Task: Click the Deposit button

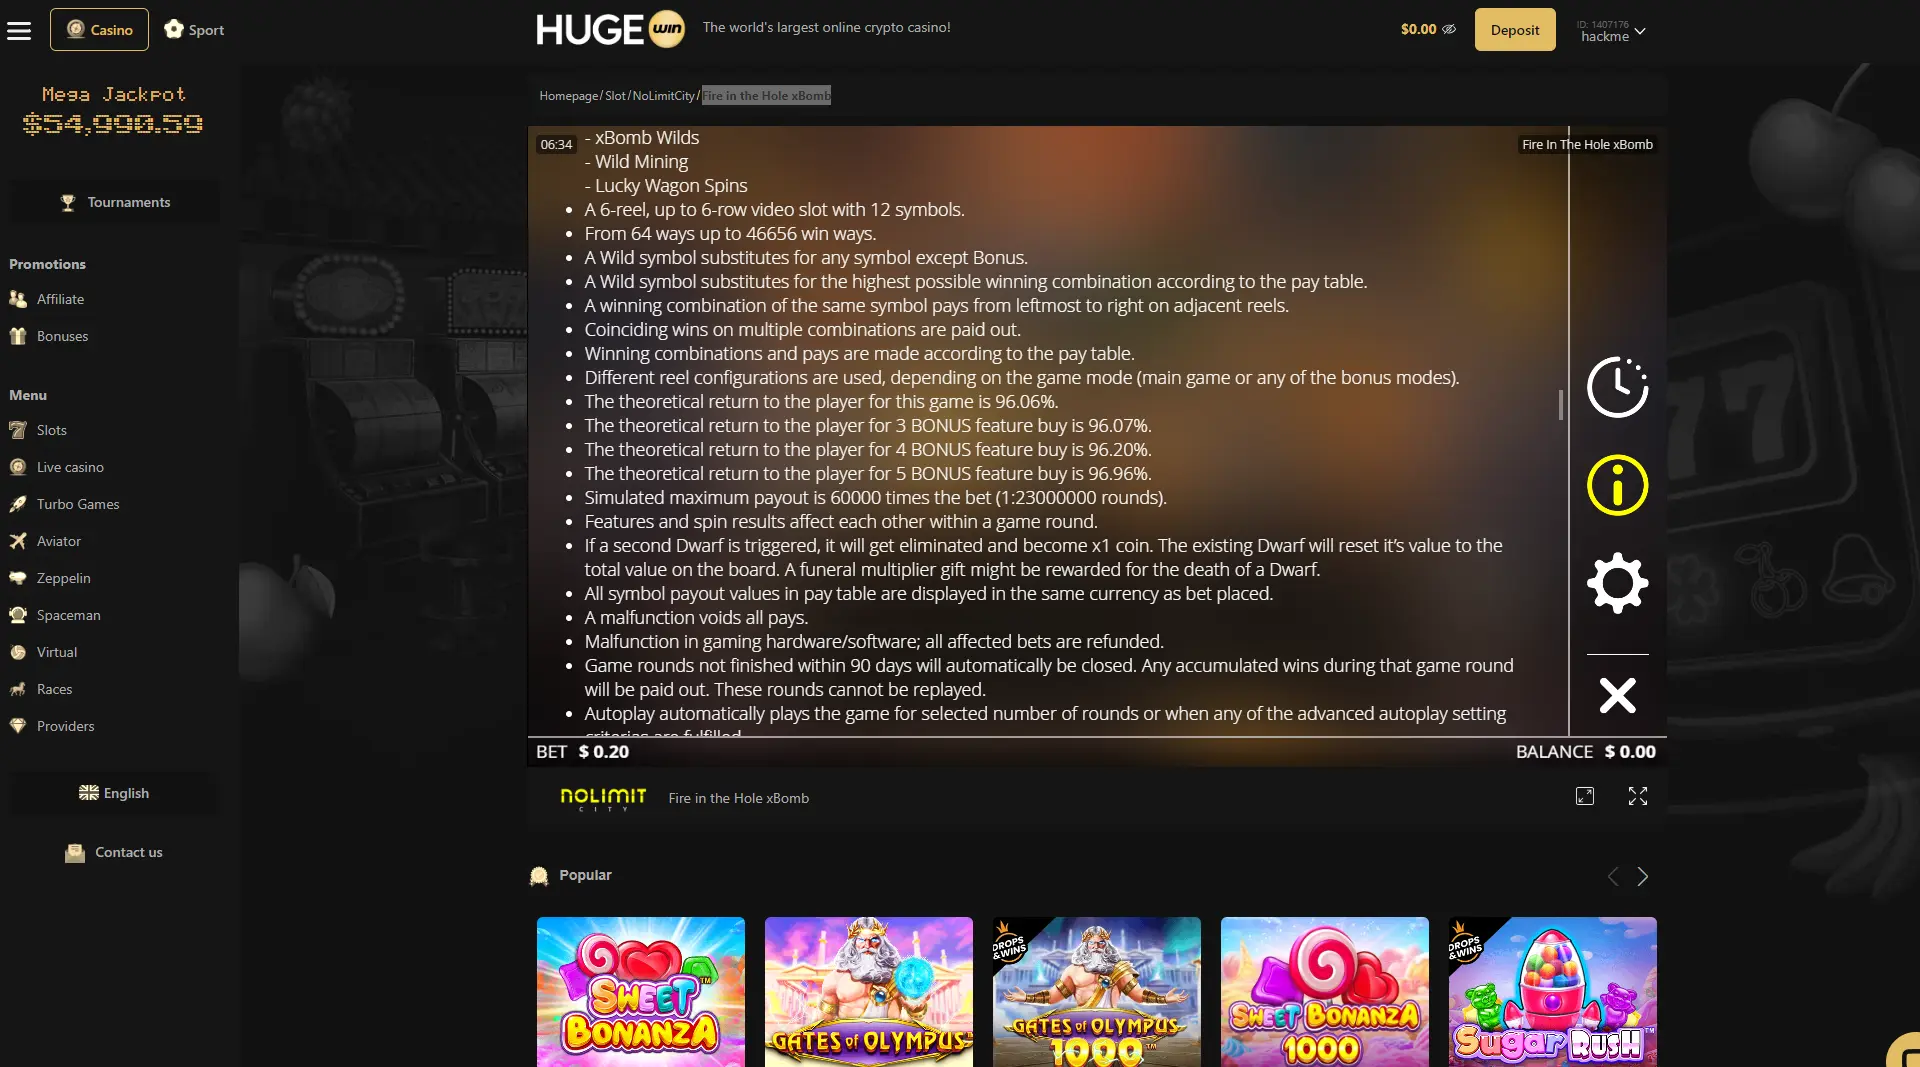Action: [1515, 30]
